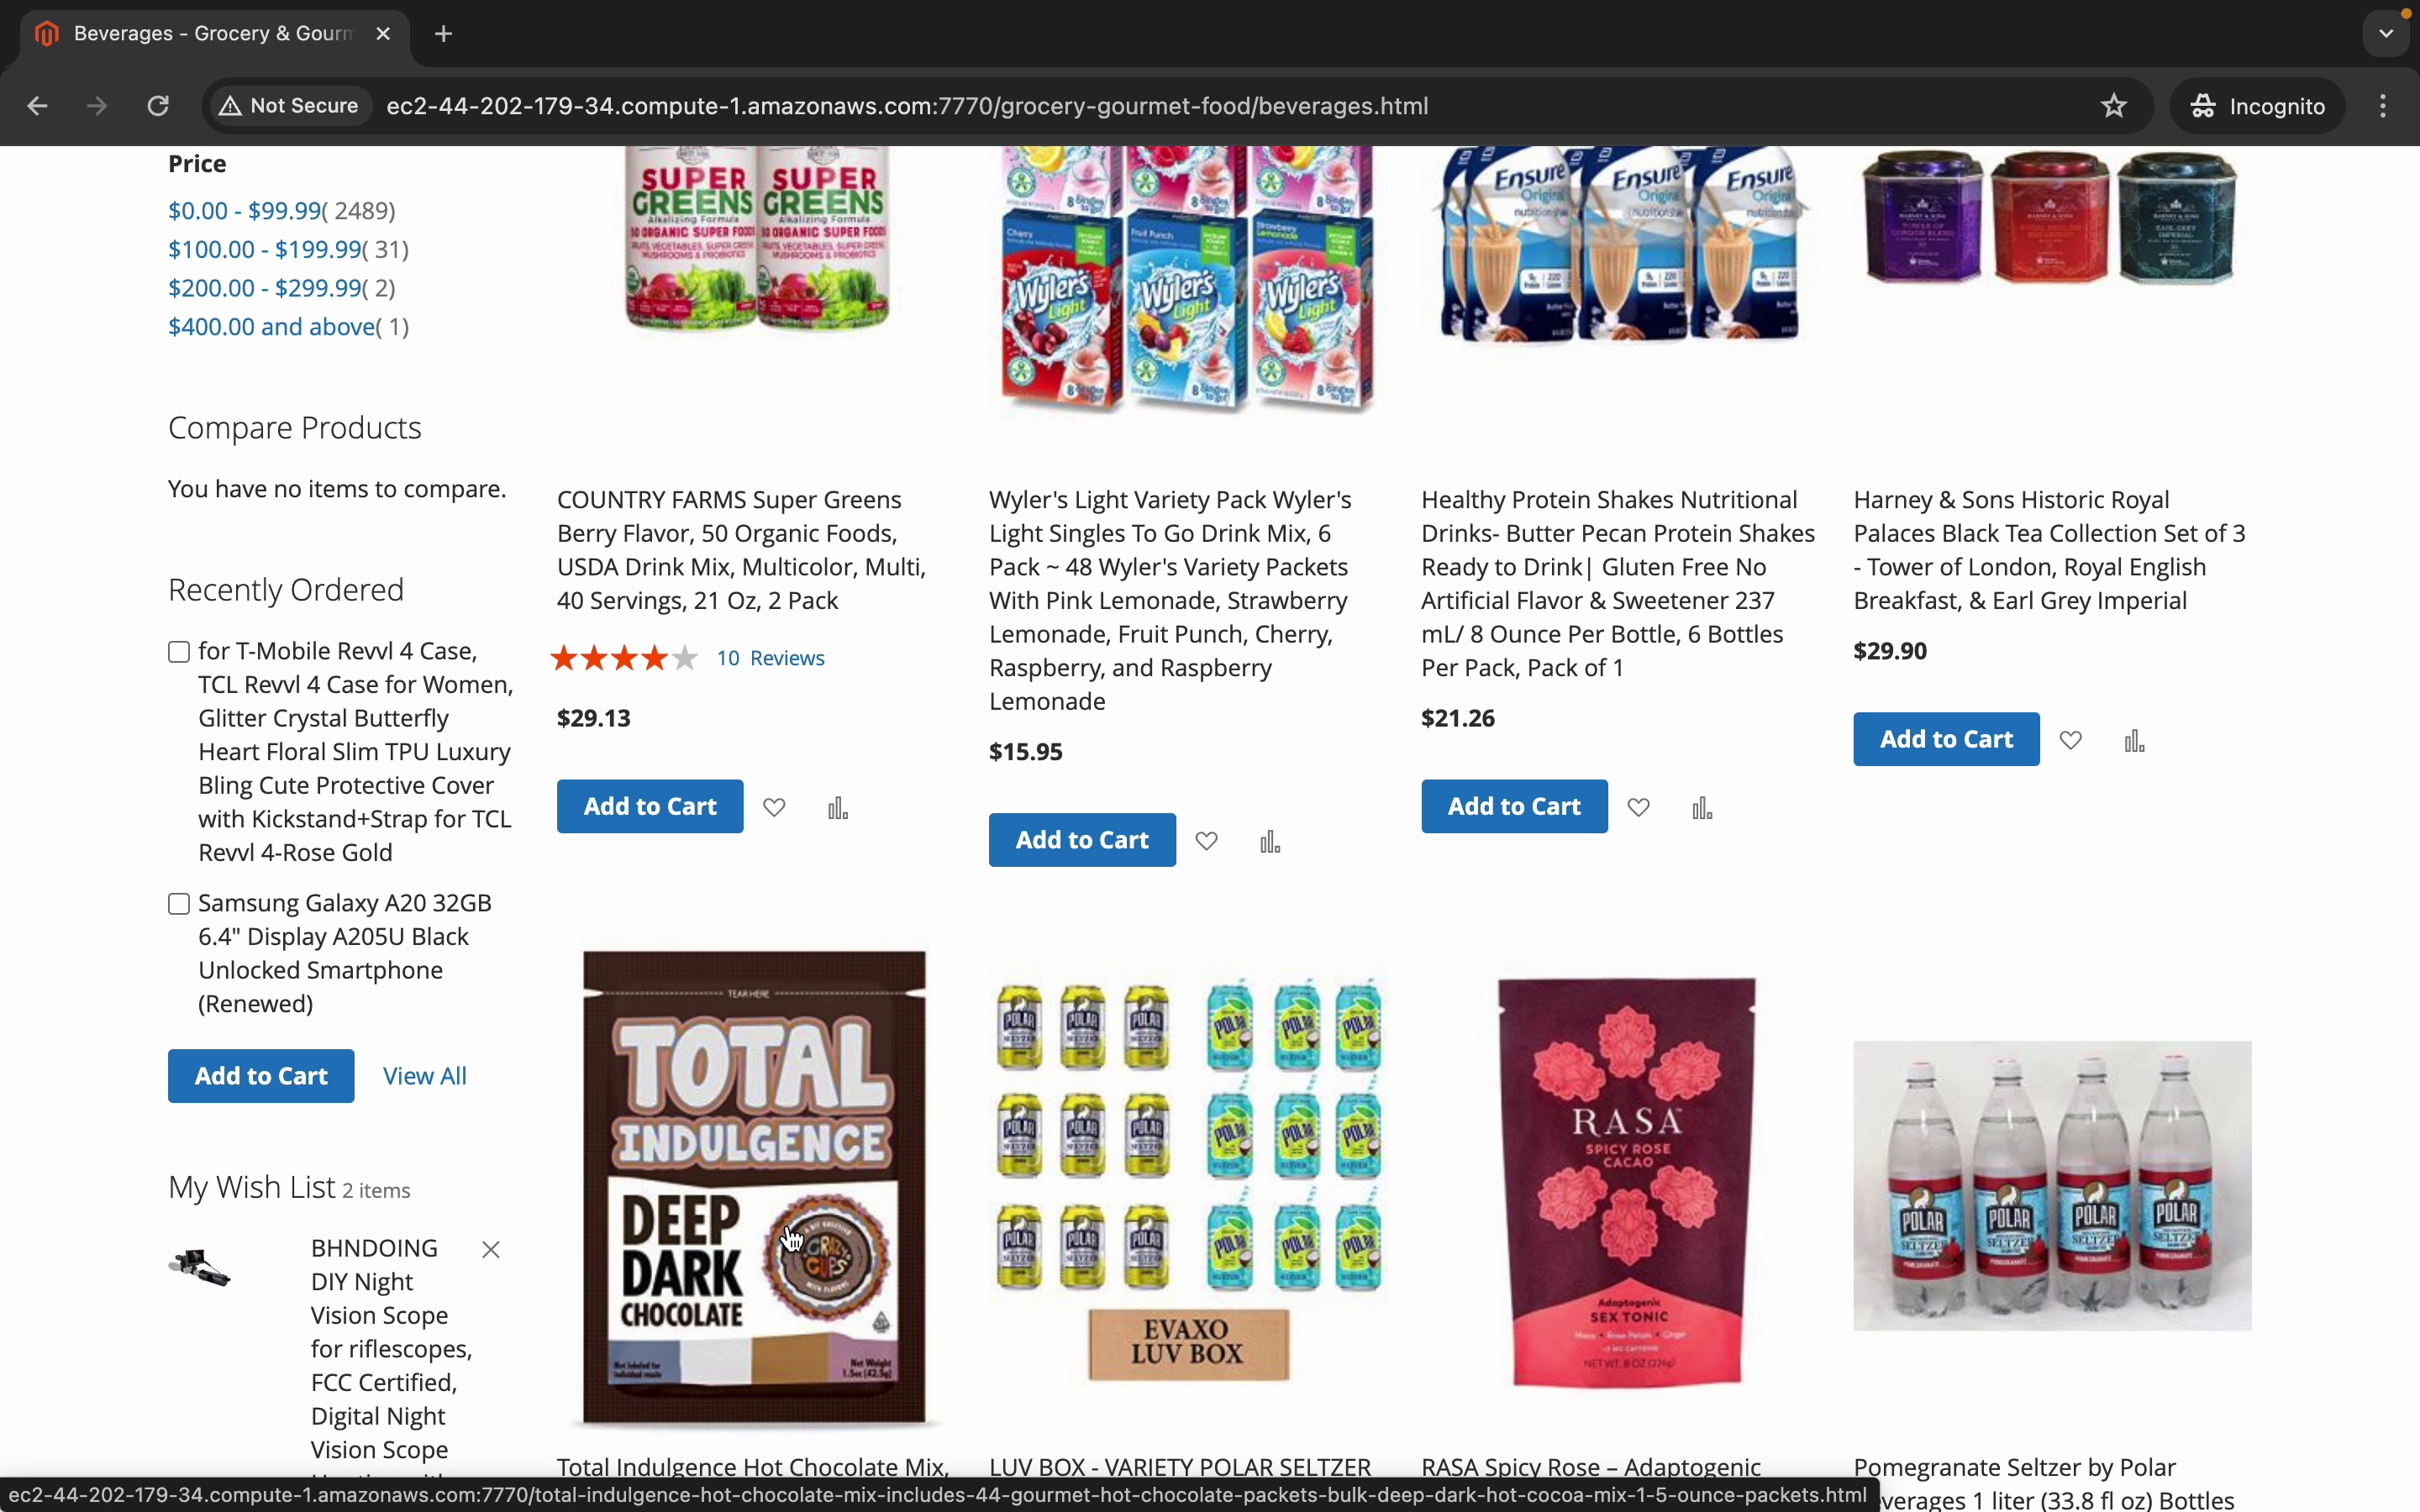2420x1512 pixels.
Task: Reload the Beverages page
Action: point(158,106)
